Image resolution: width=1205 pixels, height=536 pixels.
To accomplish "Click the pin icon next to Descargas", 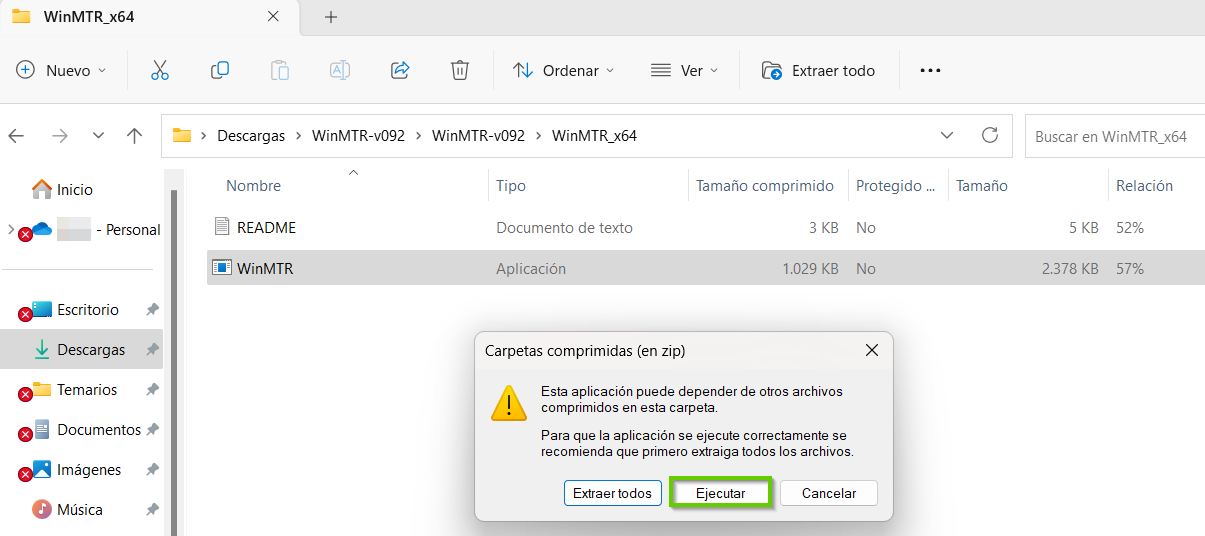I will (x=152, y=350).
